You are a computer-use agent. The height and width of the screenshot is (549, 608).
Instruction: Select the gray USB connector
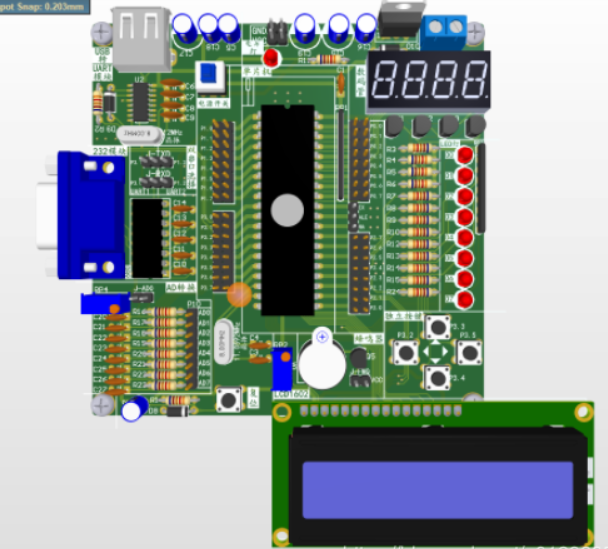[x=141, y=39]
